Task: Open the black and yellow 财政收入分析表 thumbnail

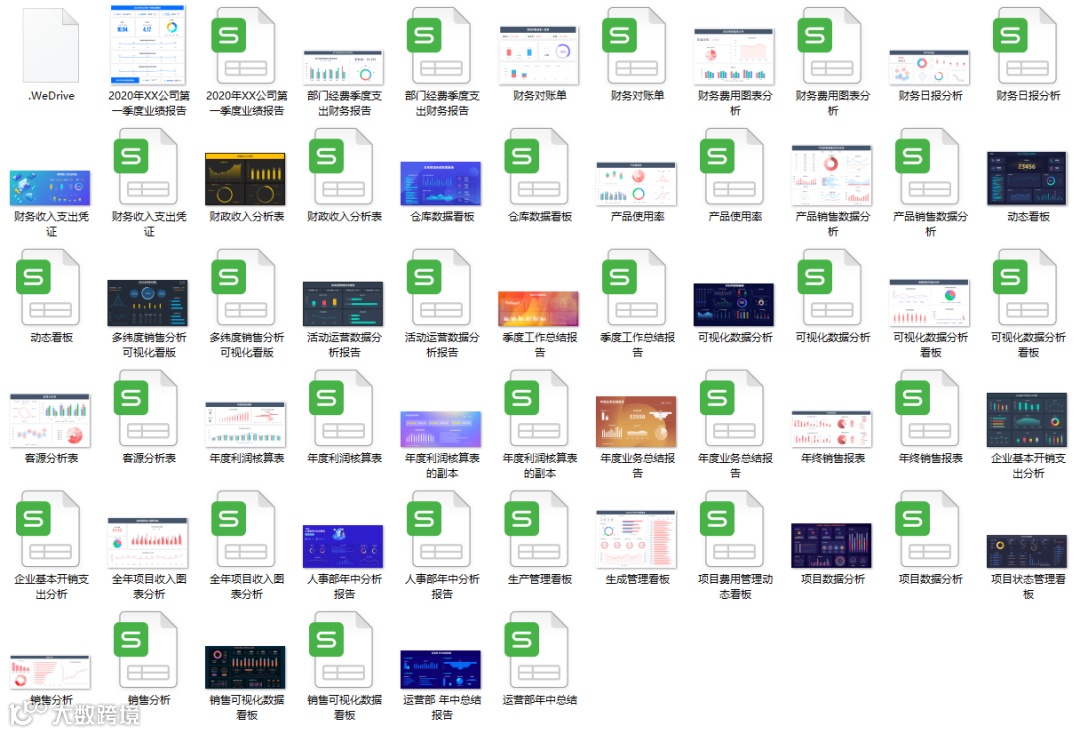Action: point(246,179)
